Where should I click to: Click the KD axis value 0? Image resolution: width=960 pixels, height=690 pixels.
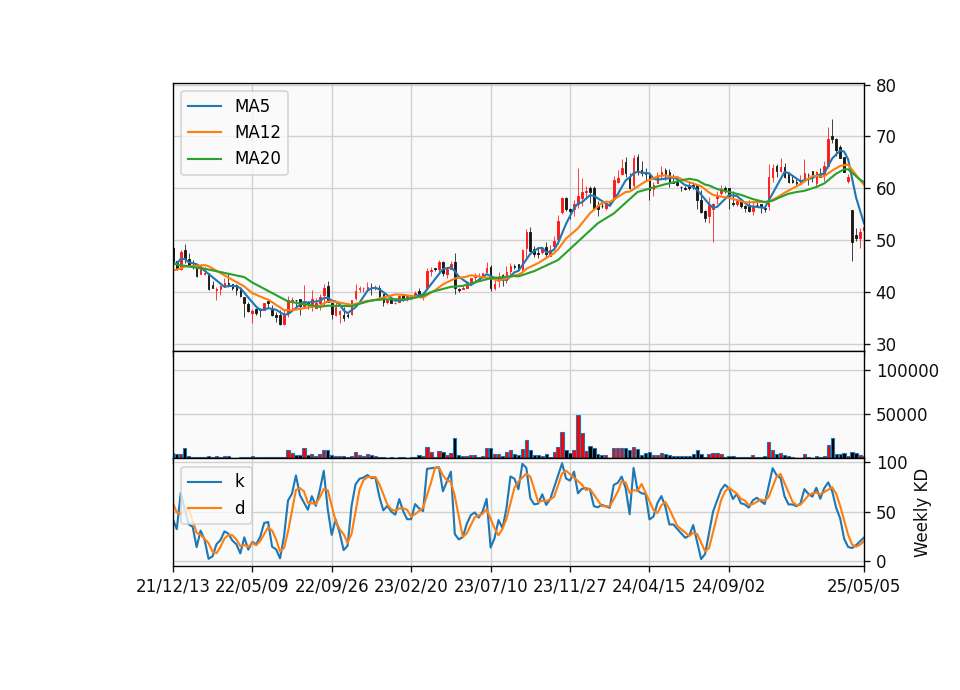click(881, 561)
